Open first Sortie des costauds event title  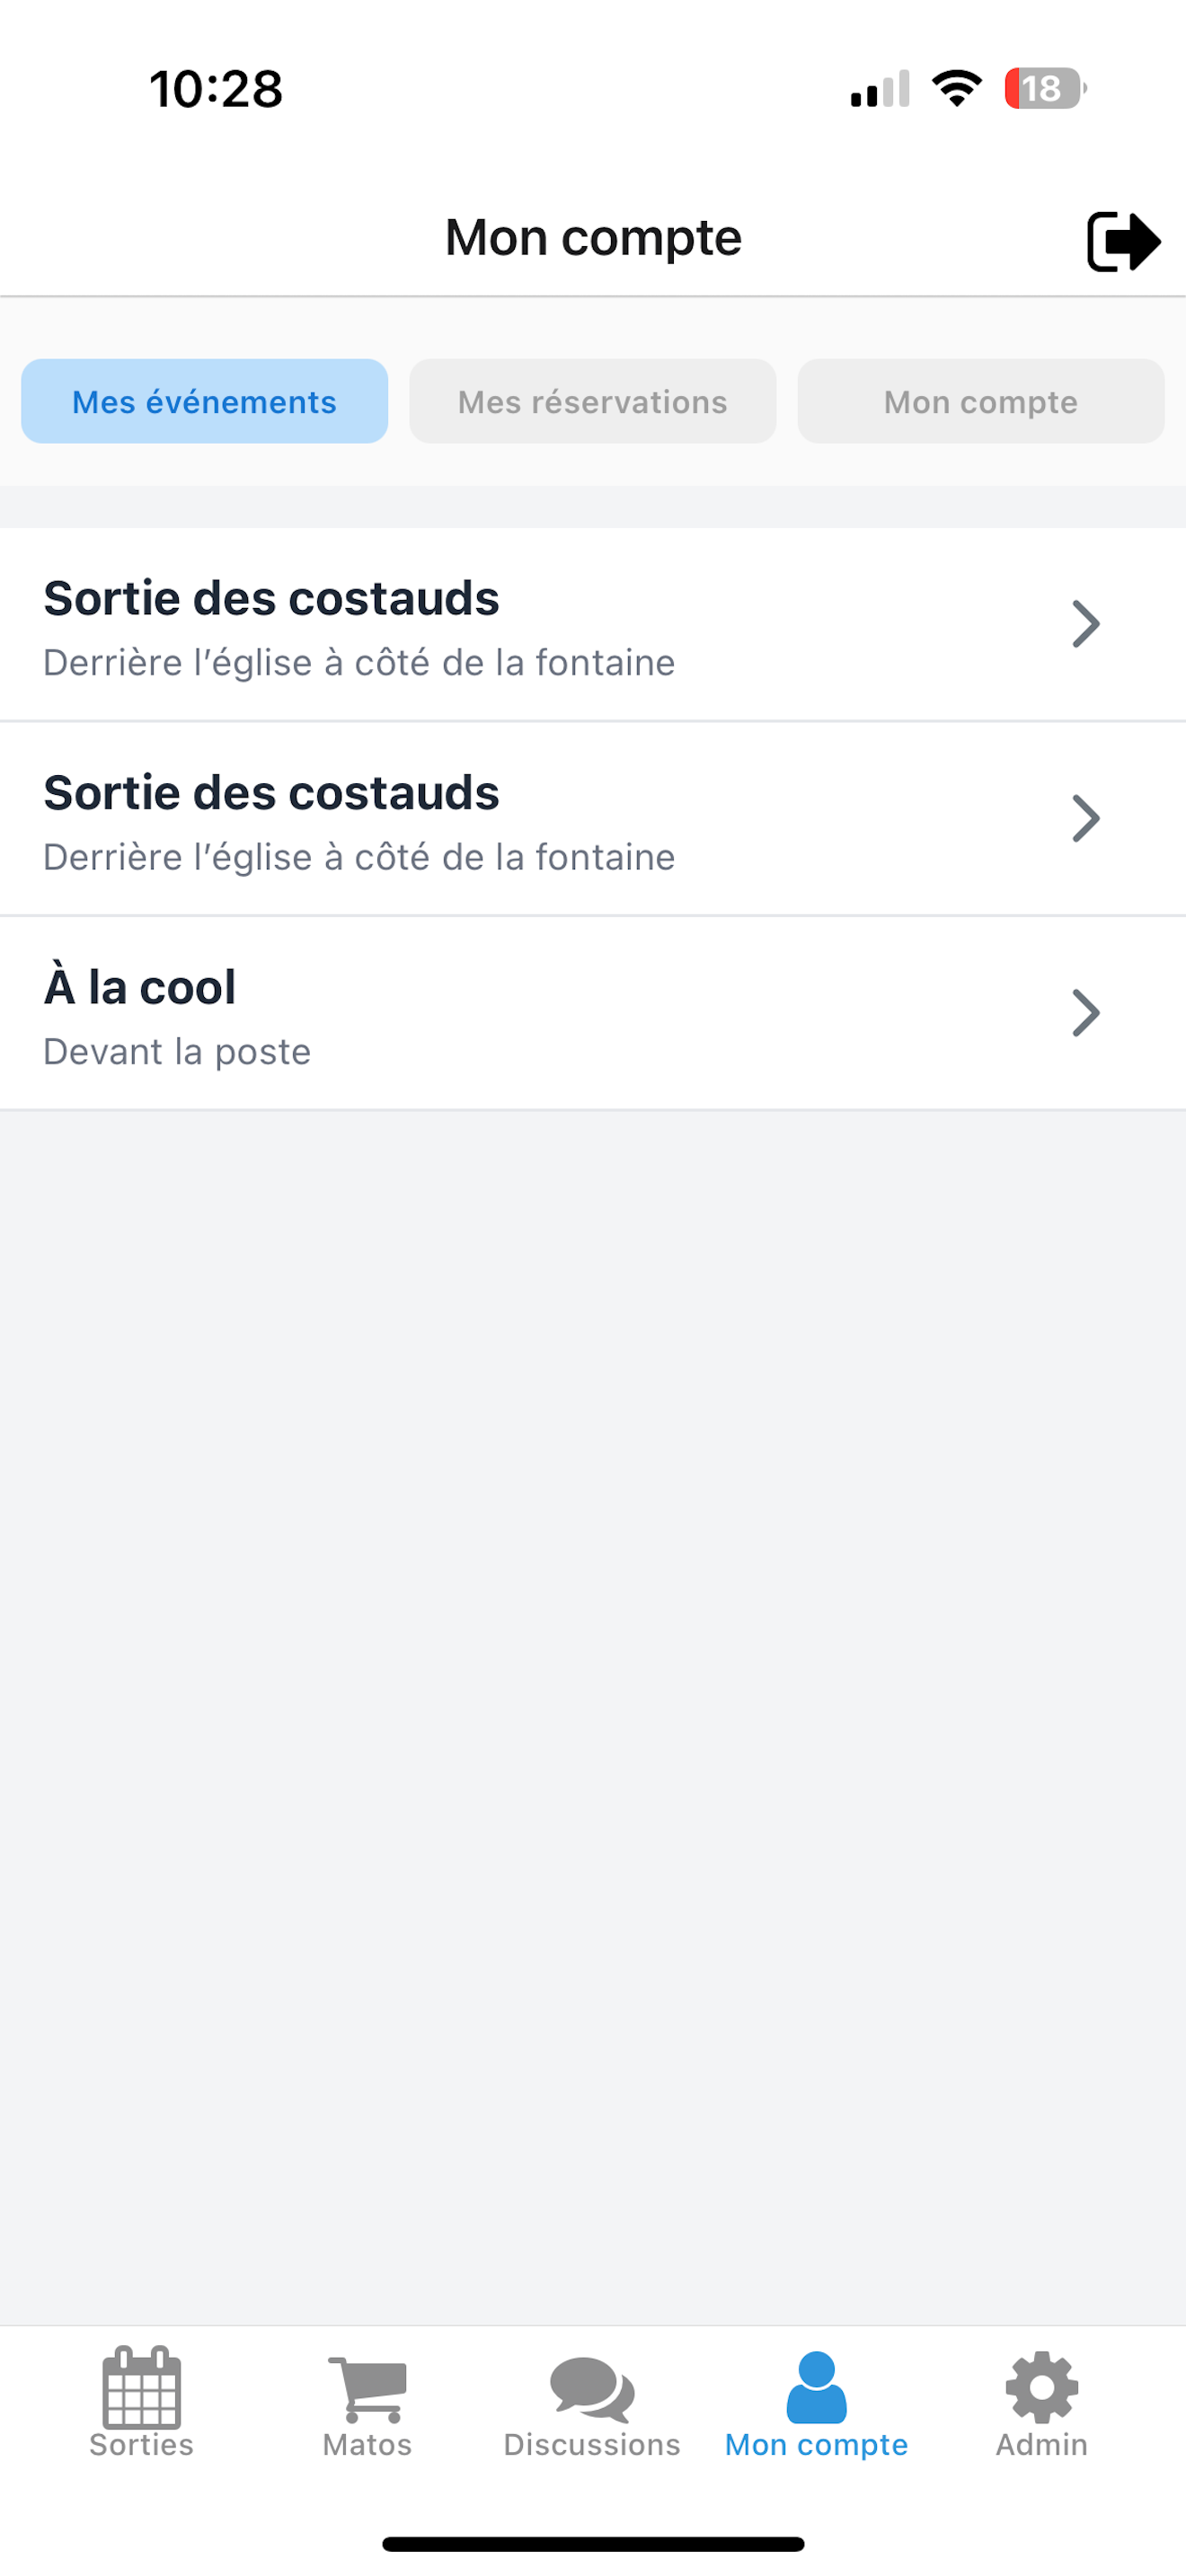(x=271, y=598)
